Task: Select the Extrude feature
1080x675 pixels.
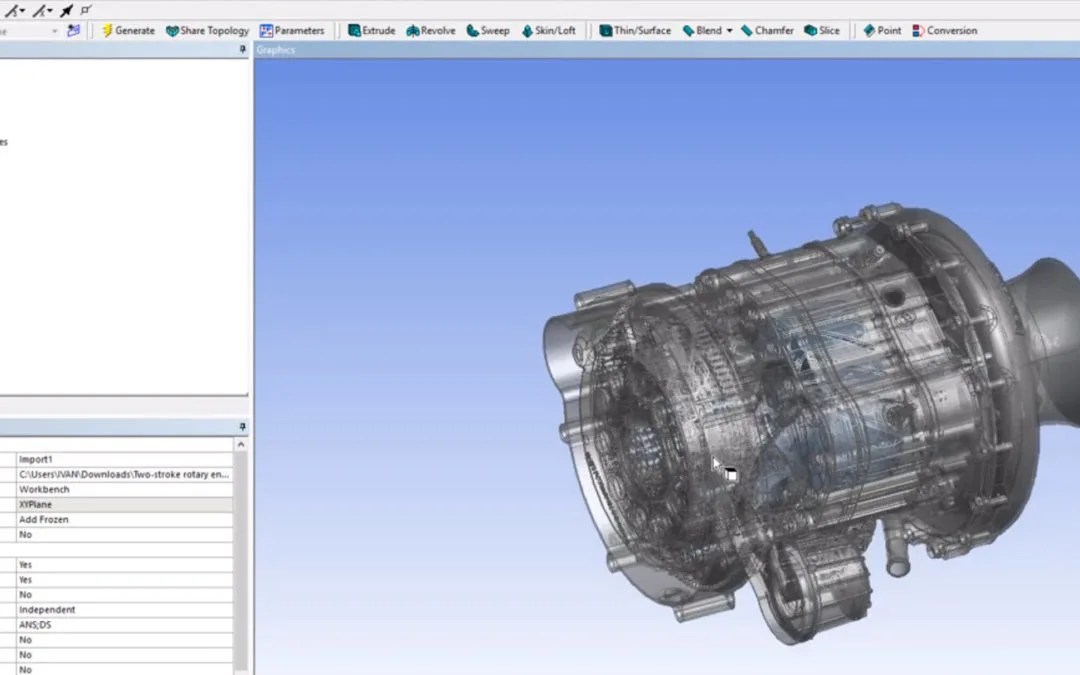Action: click(x=371, y=30)
